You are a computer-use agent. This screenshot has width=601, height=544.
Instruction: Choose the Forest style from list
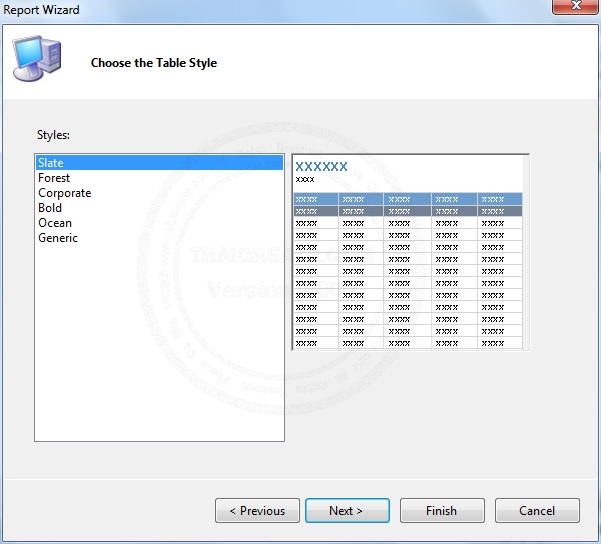point(54,178)
